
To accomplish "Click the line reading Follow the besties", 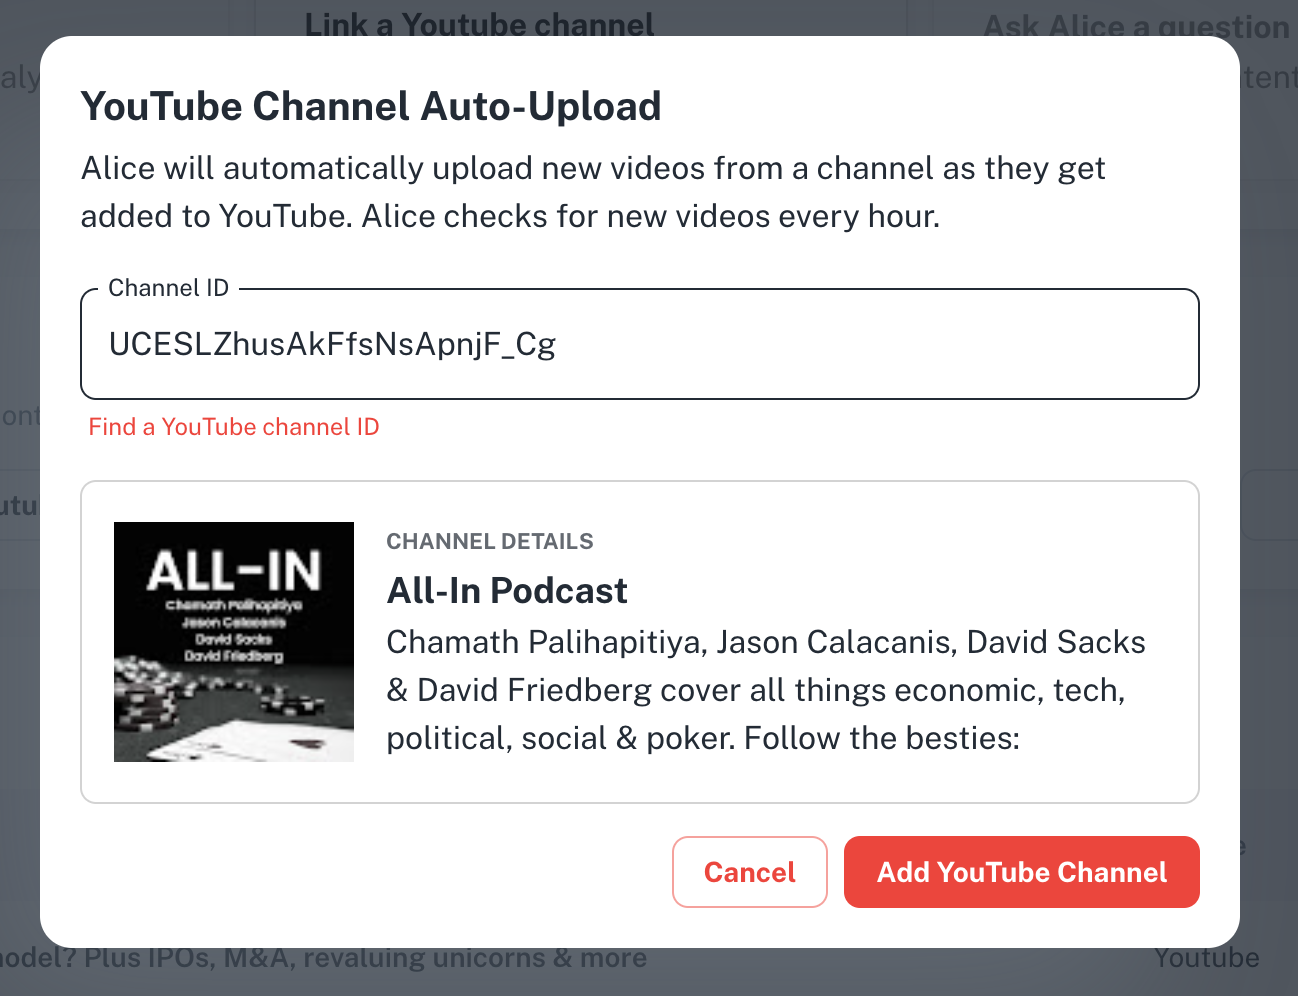I will 882,738.
